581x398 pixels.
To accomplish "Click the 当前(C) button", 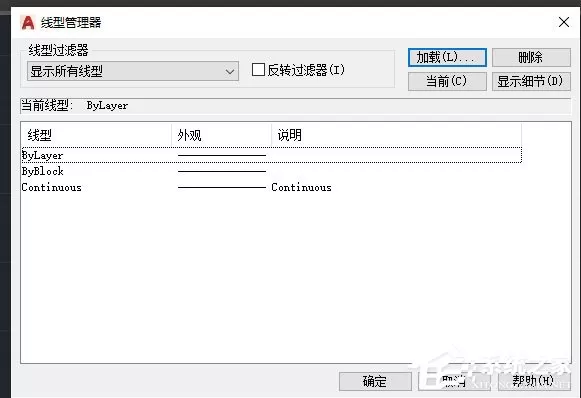I will pos(447,81).
